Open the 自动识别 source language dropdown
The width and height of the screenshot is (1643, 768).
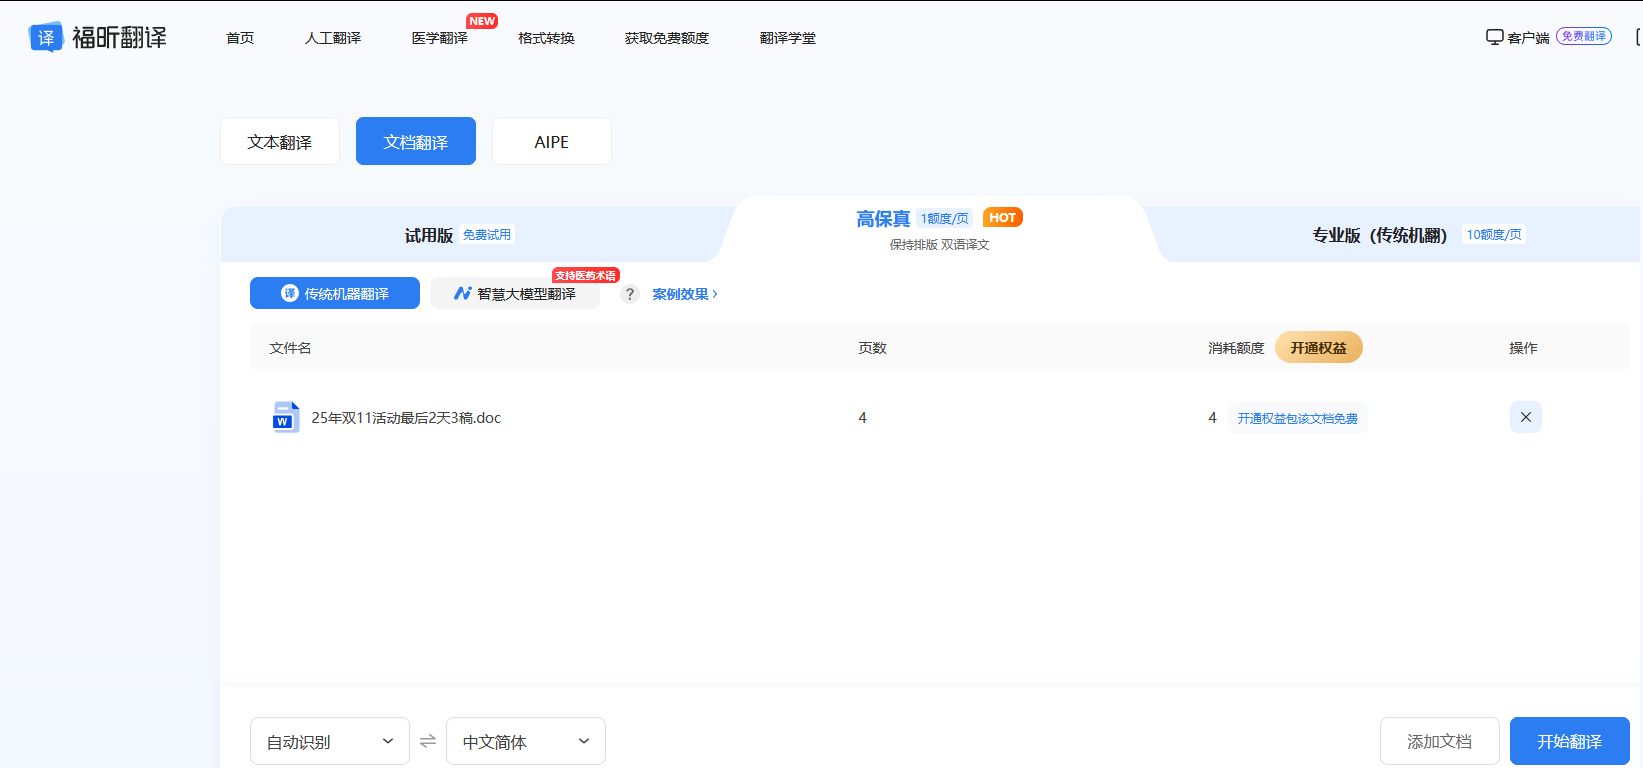pos(330,741)
